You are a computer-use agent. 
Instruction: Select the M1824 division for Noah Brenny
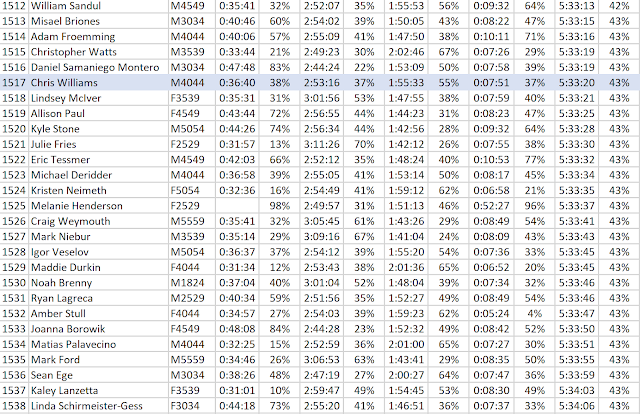click(187, 283)
